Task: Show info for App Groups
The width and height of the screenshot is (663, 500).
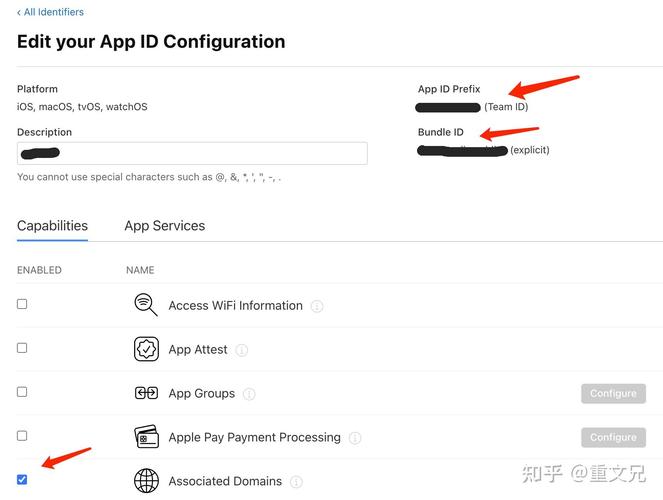Action: 249,394
